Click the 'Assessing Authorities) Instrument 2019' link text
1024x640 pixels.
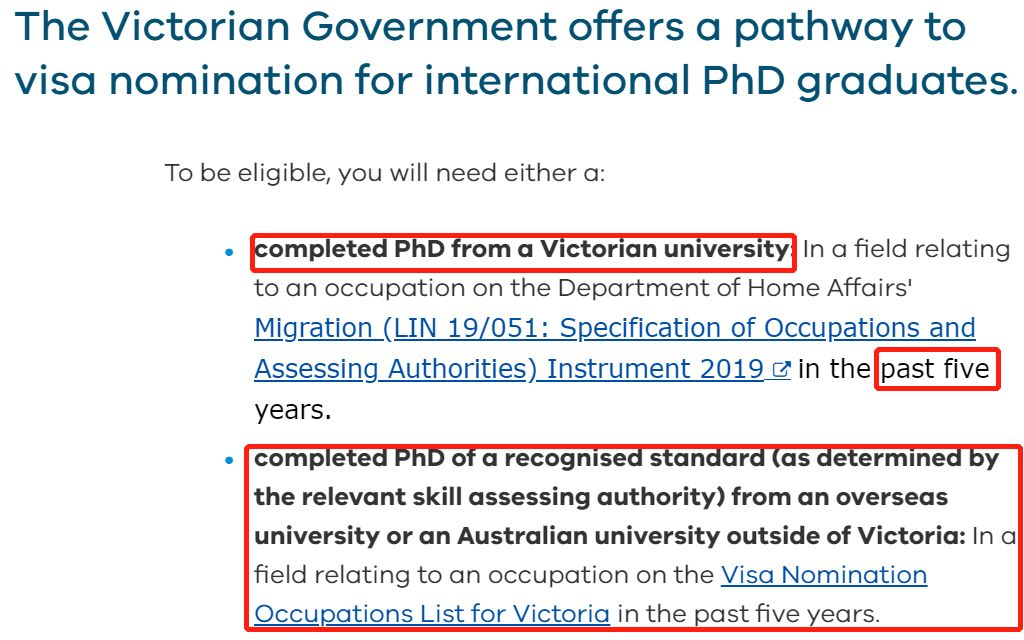[x=509, y=369]
